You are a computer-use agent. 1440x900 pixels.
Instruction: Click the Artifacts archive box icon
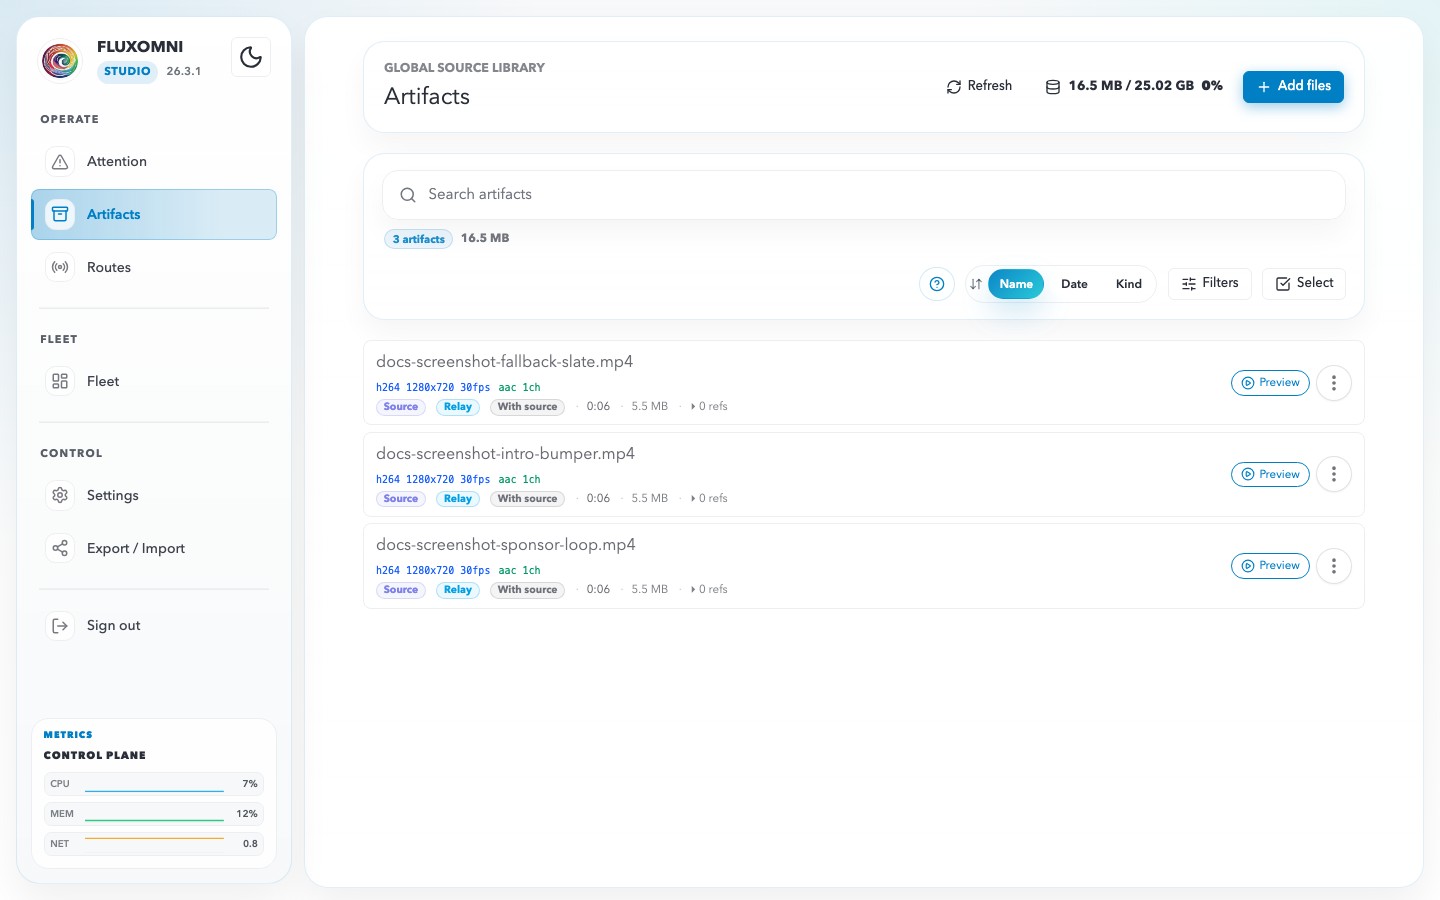coord(60,214)
